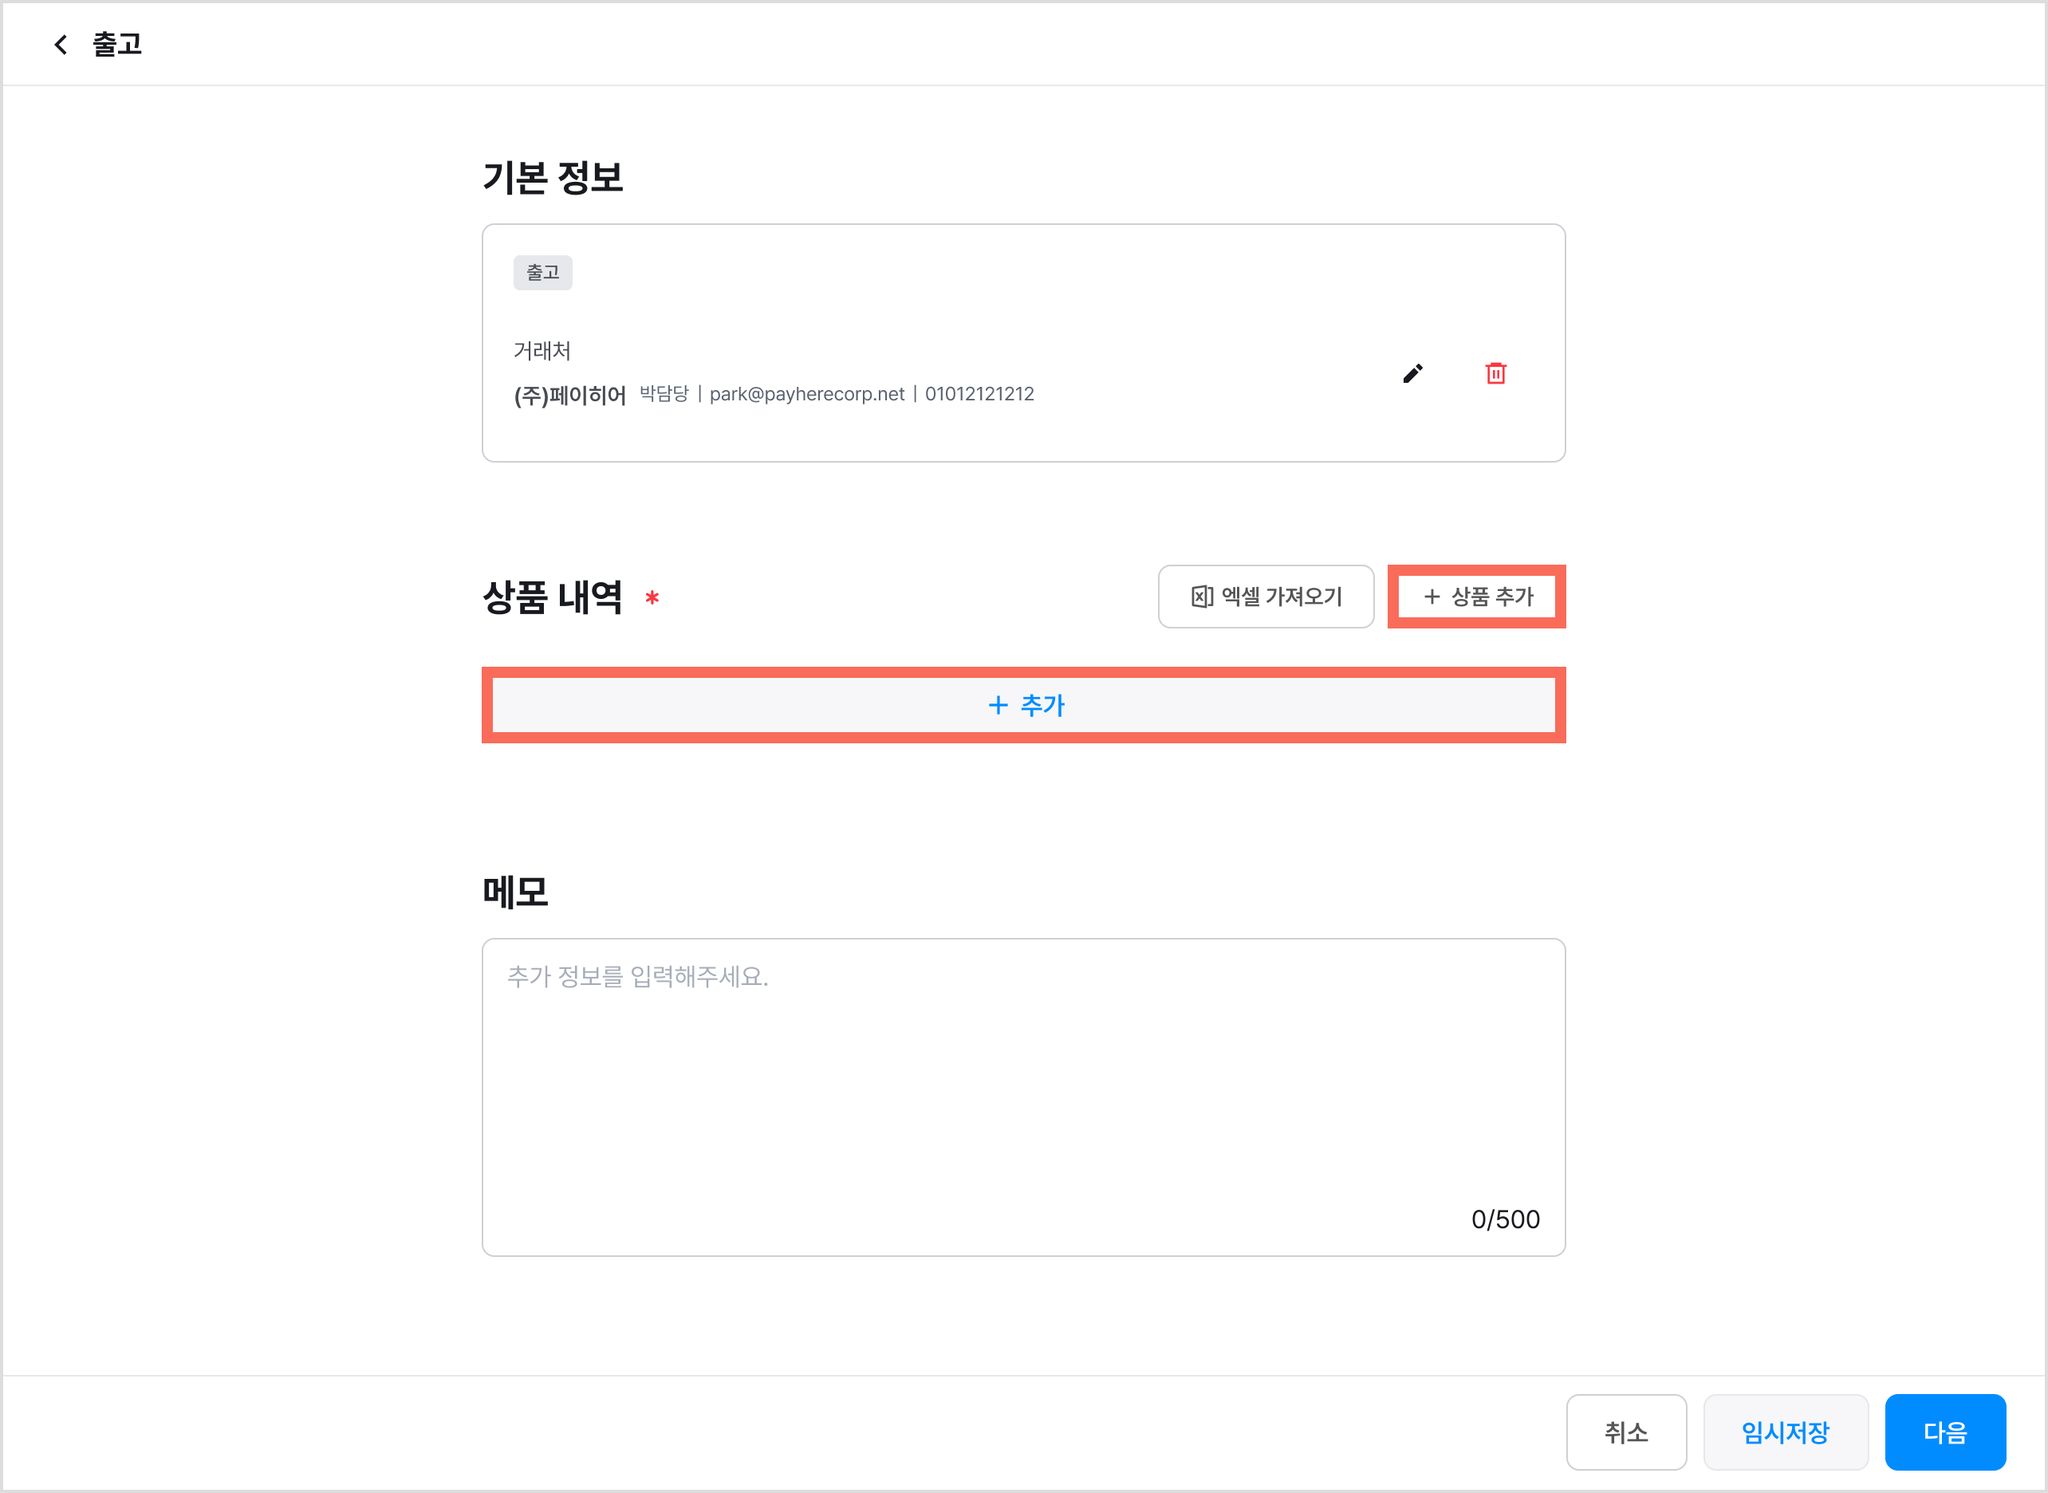Viewport: 2048px width, 1493px height.
Task: Click the 취소 button
Action: (1626, 1432)
